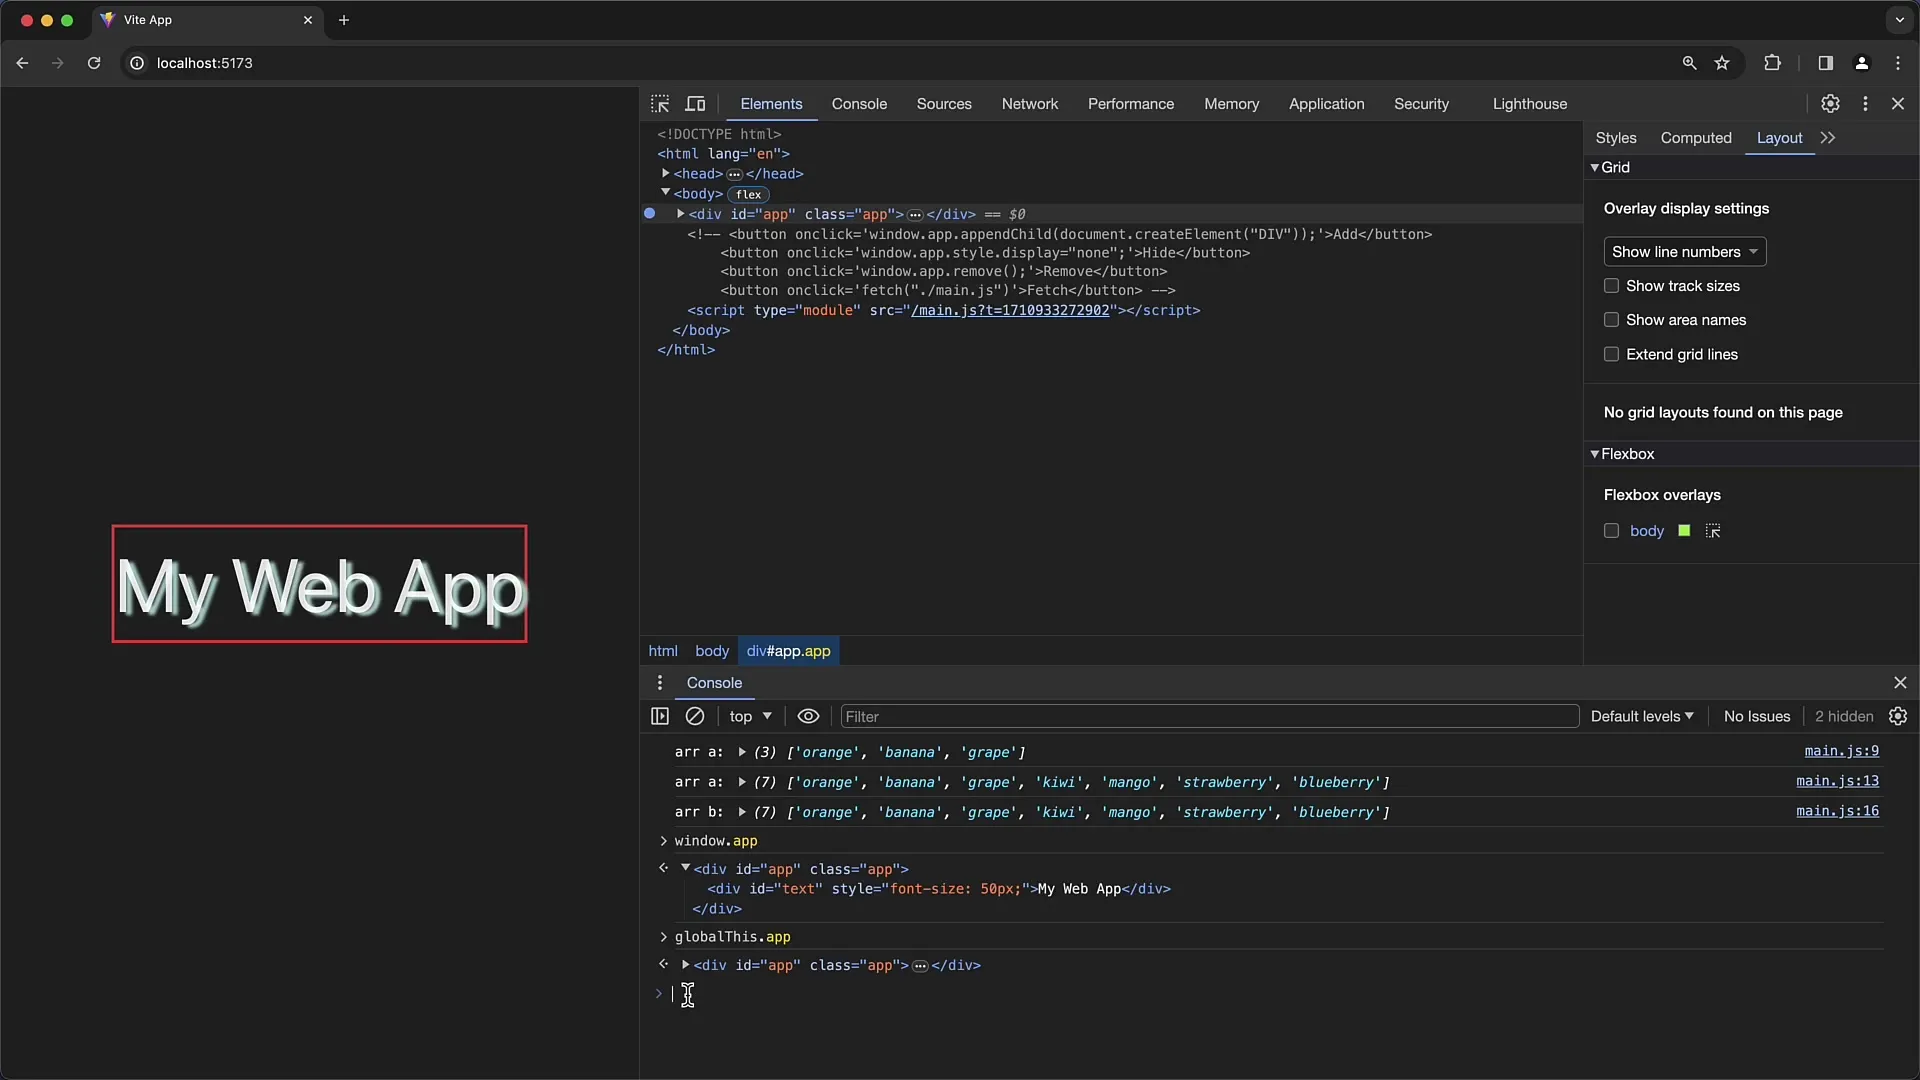Toggle Show area names checkbox
This screenshot has height=1080, width=1920.
1611,319
